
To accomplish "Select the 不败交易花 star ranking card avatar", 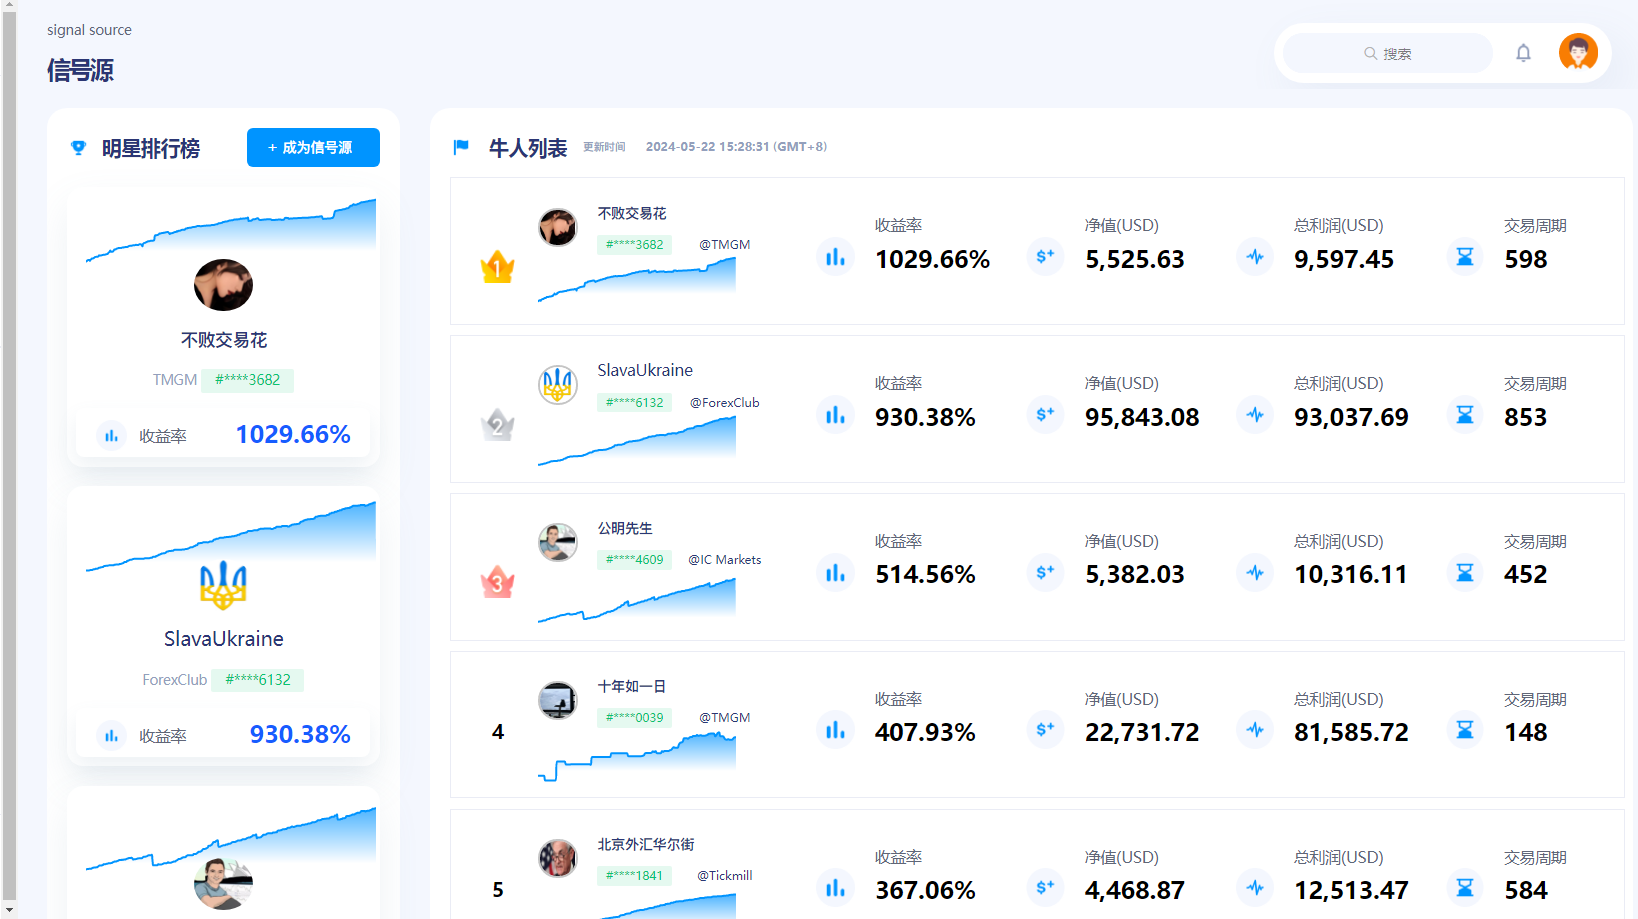I will click(x=223, y=285).
